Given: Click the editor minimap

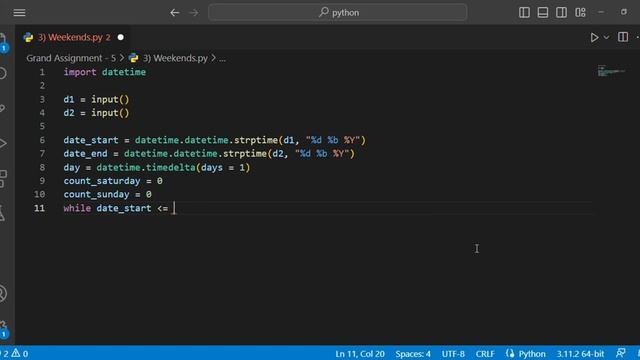Looking at the screenshot, I should [x=611, y=71].
